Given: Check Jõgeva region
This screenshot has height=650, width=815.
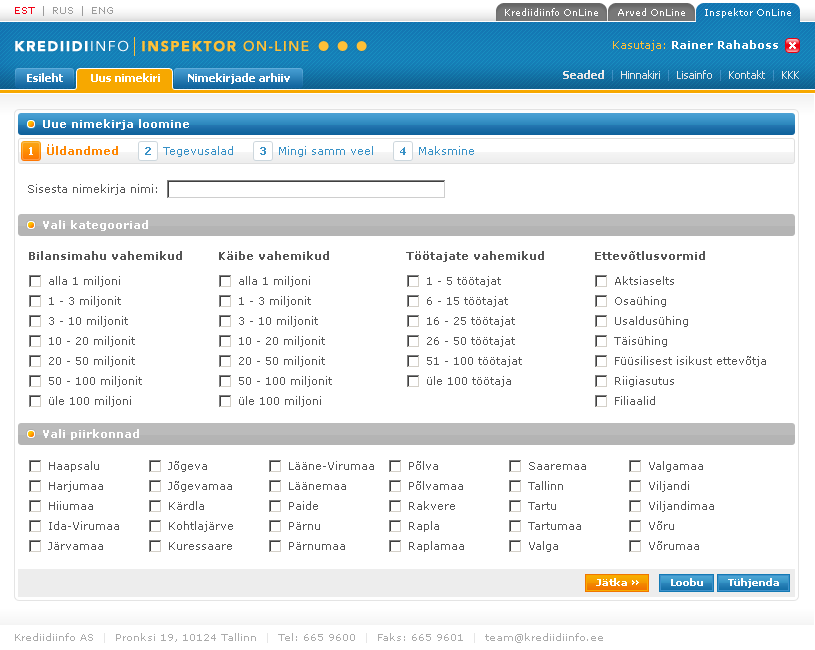Looking at the screenshot, I should [155, 466].
